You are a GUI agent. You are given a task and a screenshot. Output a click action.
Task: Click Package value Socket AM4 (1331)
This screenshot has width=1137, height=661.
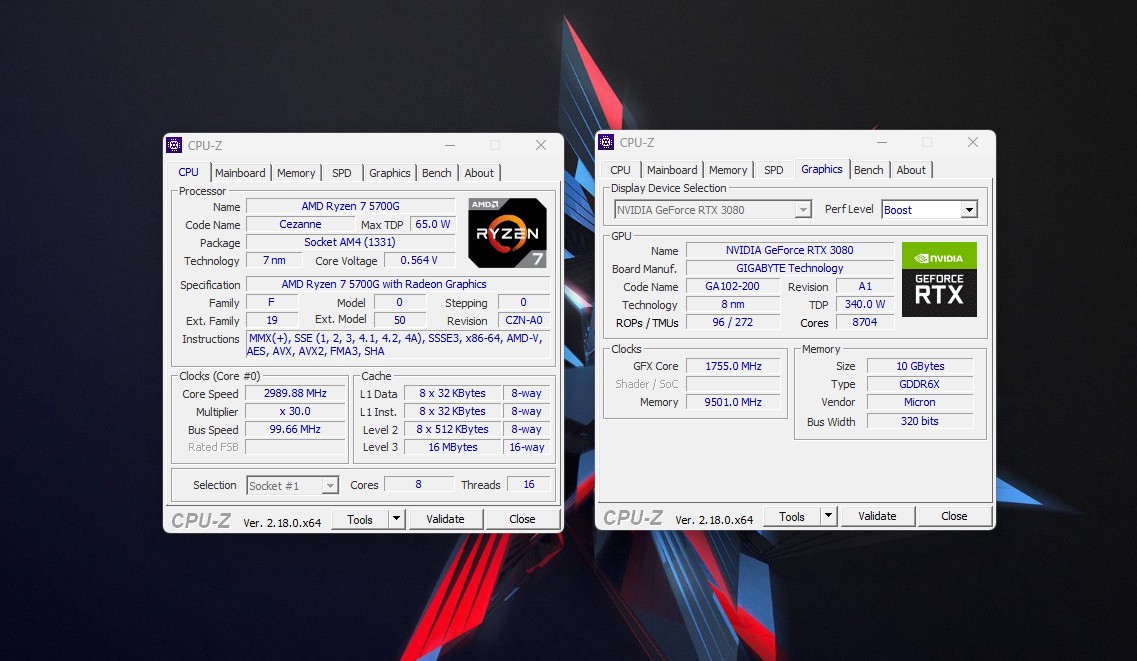click(x=350, y=242)
